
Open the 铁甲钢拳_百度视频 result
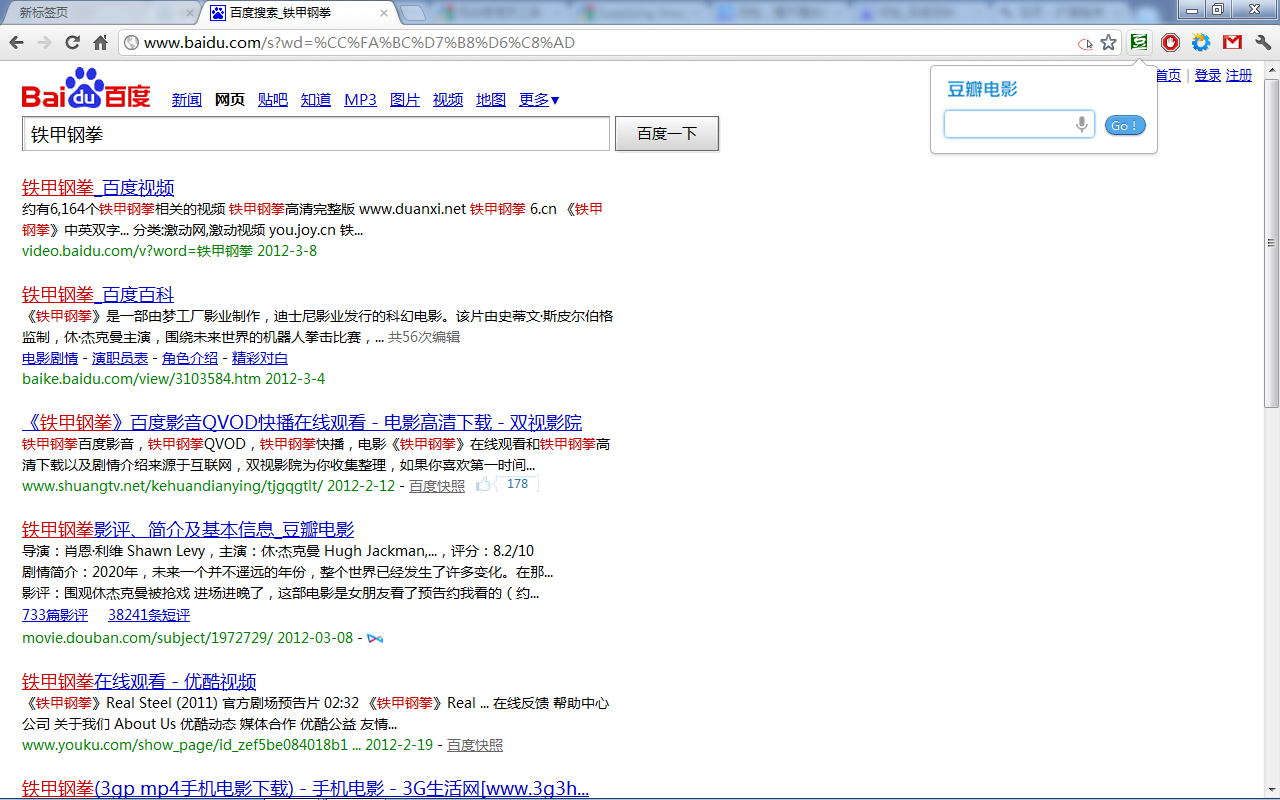(98, 188)
